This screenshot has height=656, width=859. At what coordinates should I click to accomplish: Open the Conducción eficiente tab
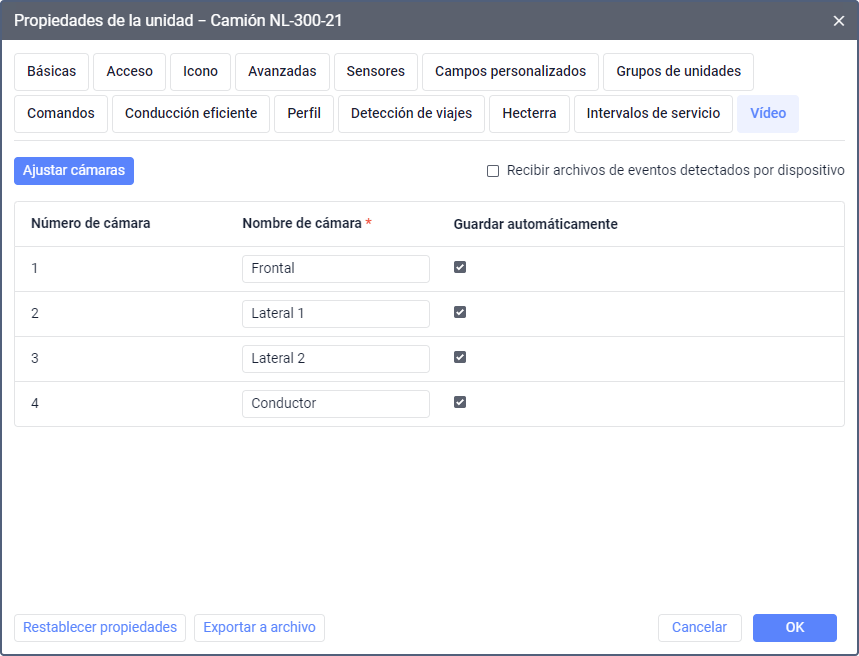pos(191,114)
